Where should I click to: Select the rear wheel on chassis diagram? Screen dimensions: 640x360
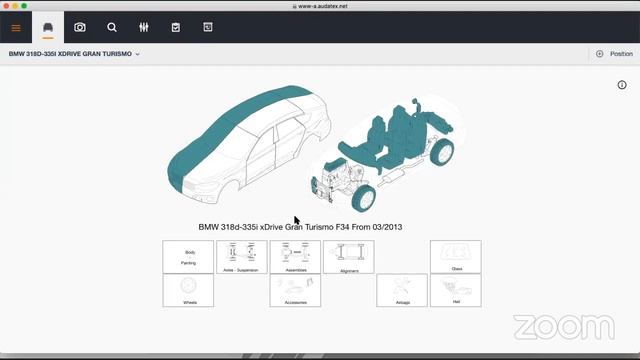(x=442, y=151)
